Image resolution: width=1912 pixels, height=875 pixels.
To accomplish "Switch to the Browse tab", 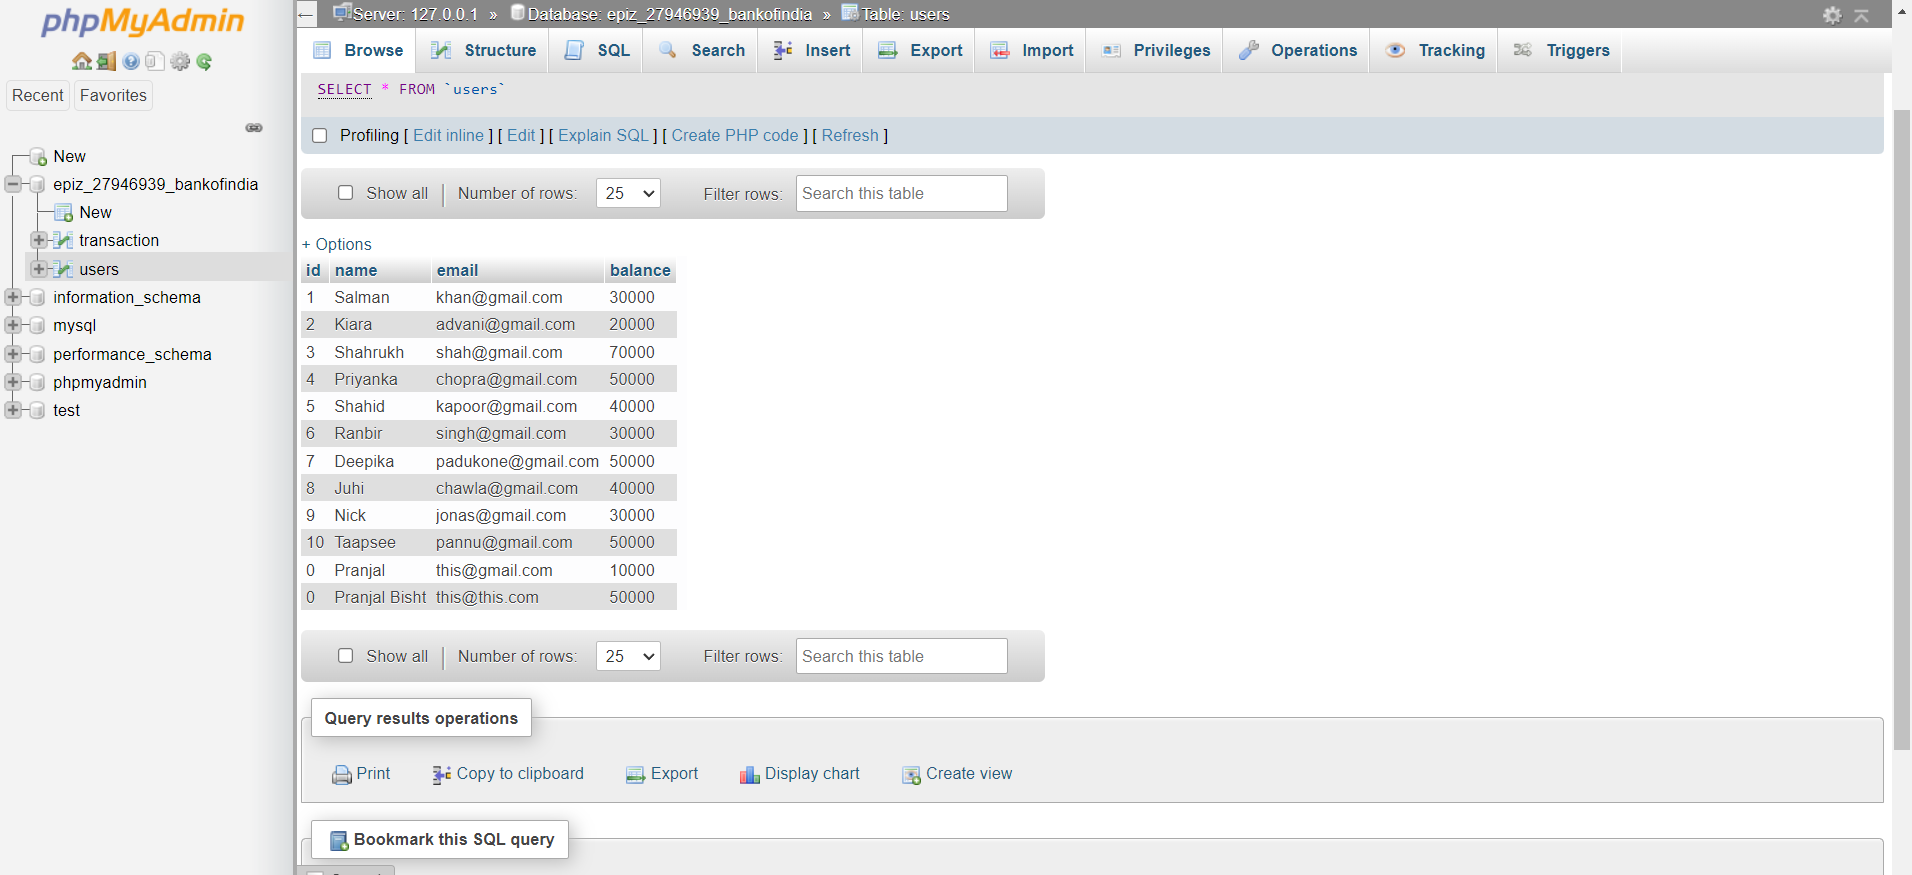I will coord(359,50).
